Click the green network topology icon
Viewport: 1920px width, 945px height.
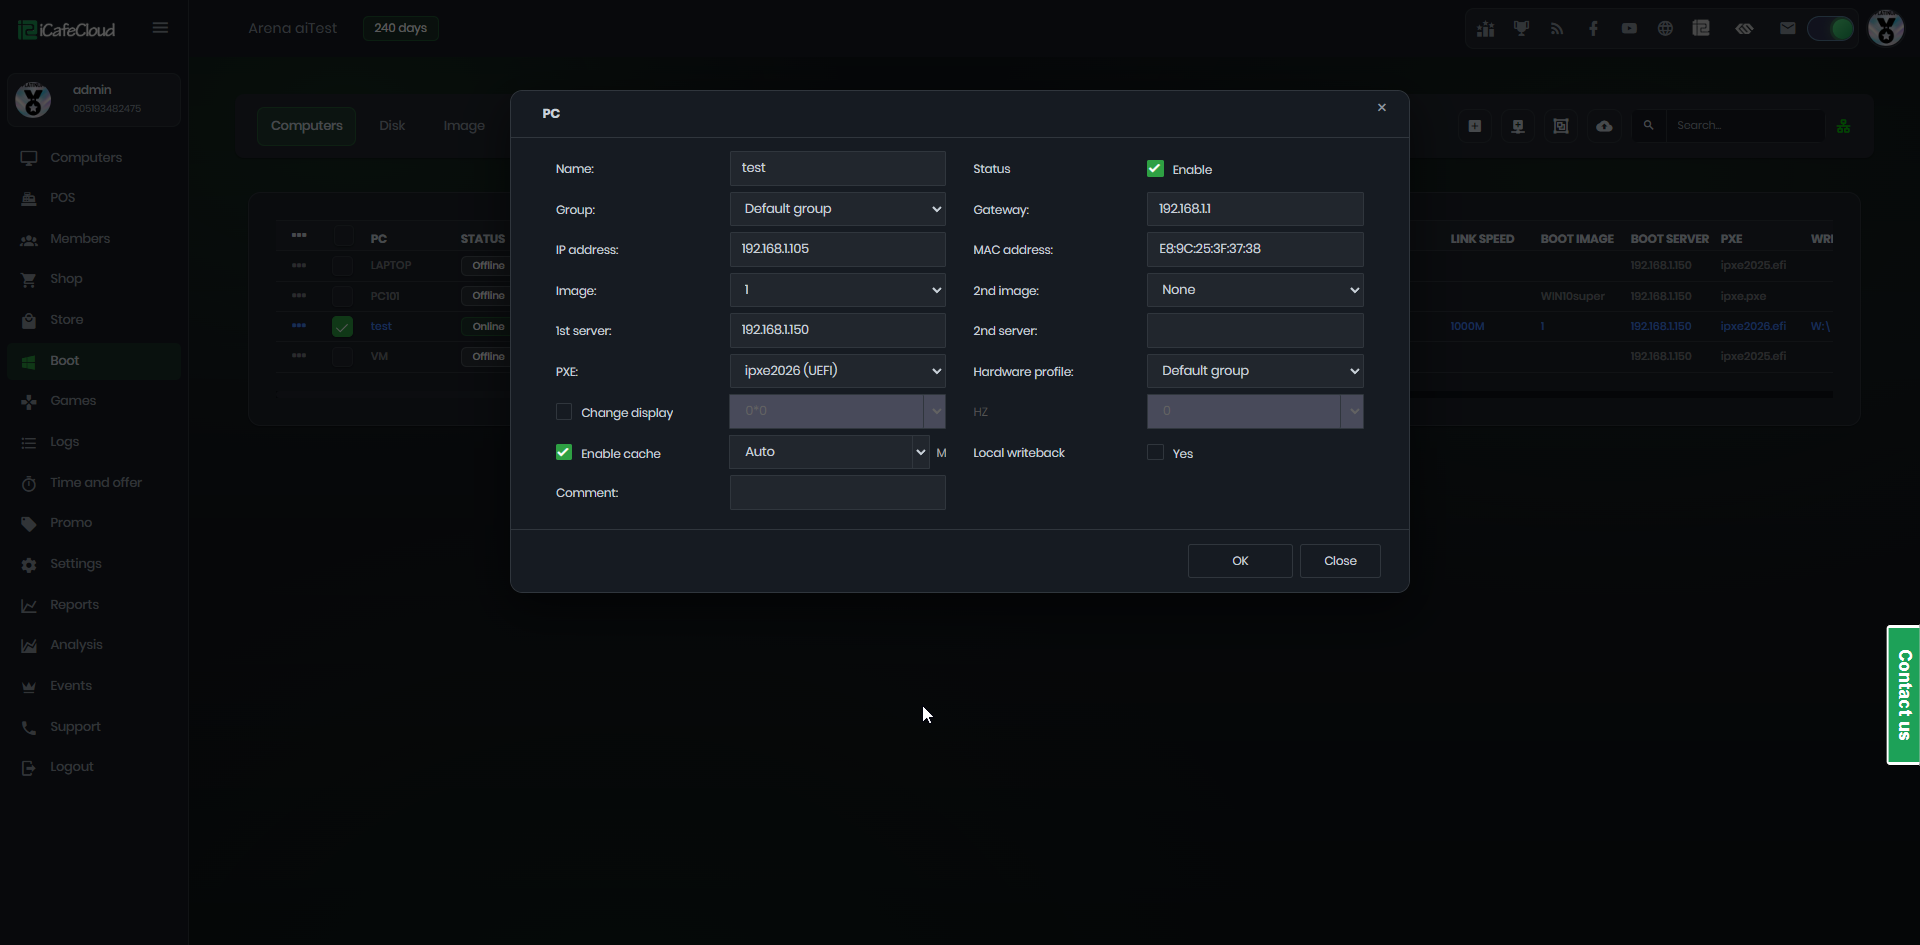1843,126
